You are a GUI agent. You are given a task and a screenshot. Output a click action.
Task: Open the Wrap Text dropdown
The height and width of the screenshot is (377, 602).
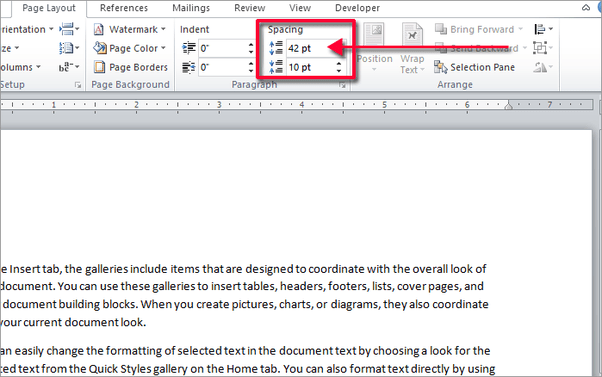412,64
